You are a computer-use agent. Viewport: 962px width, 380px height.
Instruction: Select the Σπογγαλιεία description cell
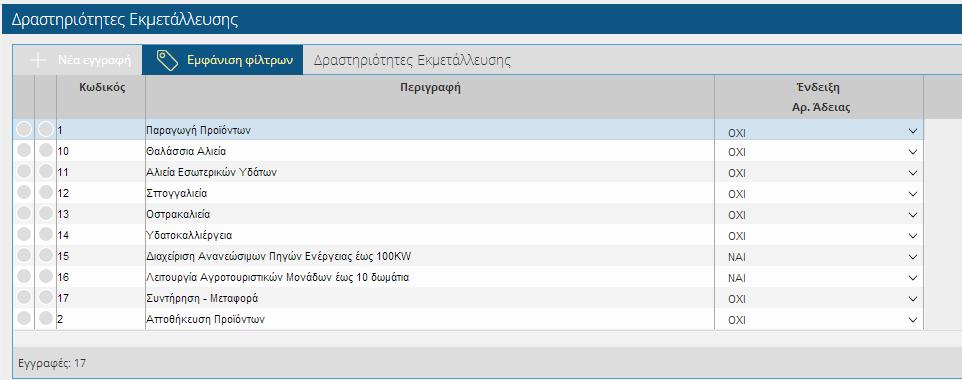pyautogui.click(x=430, y=193)
